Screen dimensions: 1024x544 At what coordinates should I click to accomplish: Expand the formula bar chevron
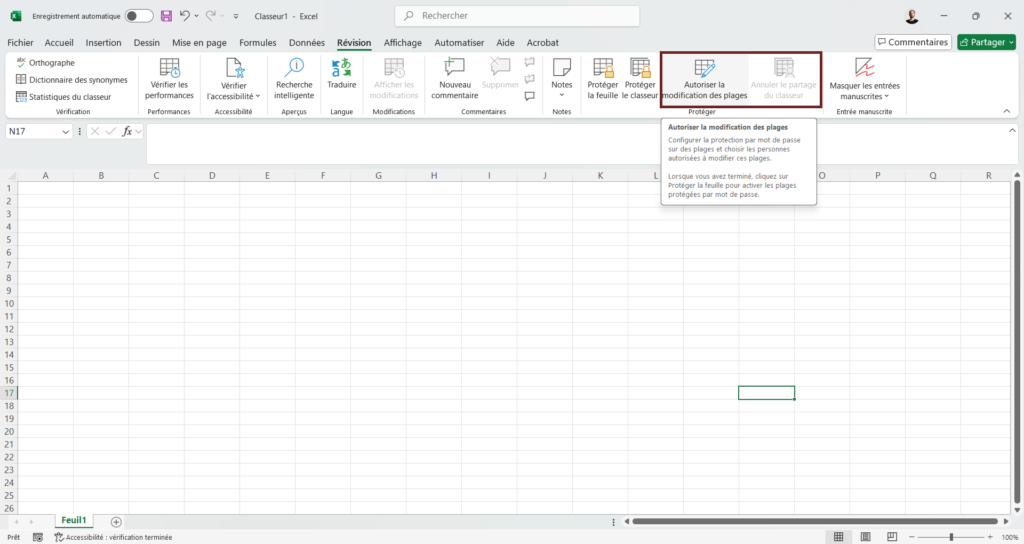[1012, 131]
